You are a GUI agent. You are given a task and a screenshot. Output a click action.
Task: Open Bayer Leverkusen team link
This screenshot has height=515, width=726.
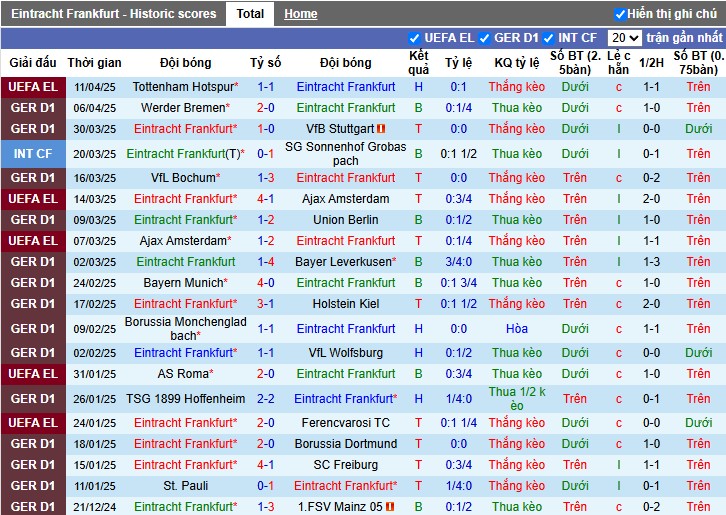[343, 262]
